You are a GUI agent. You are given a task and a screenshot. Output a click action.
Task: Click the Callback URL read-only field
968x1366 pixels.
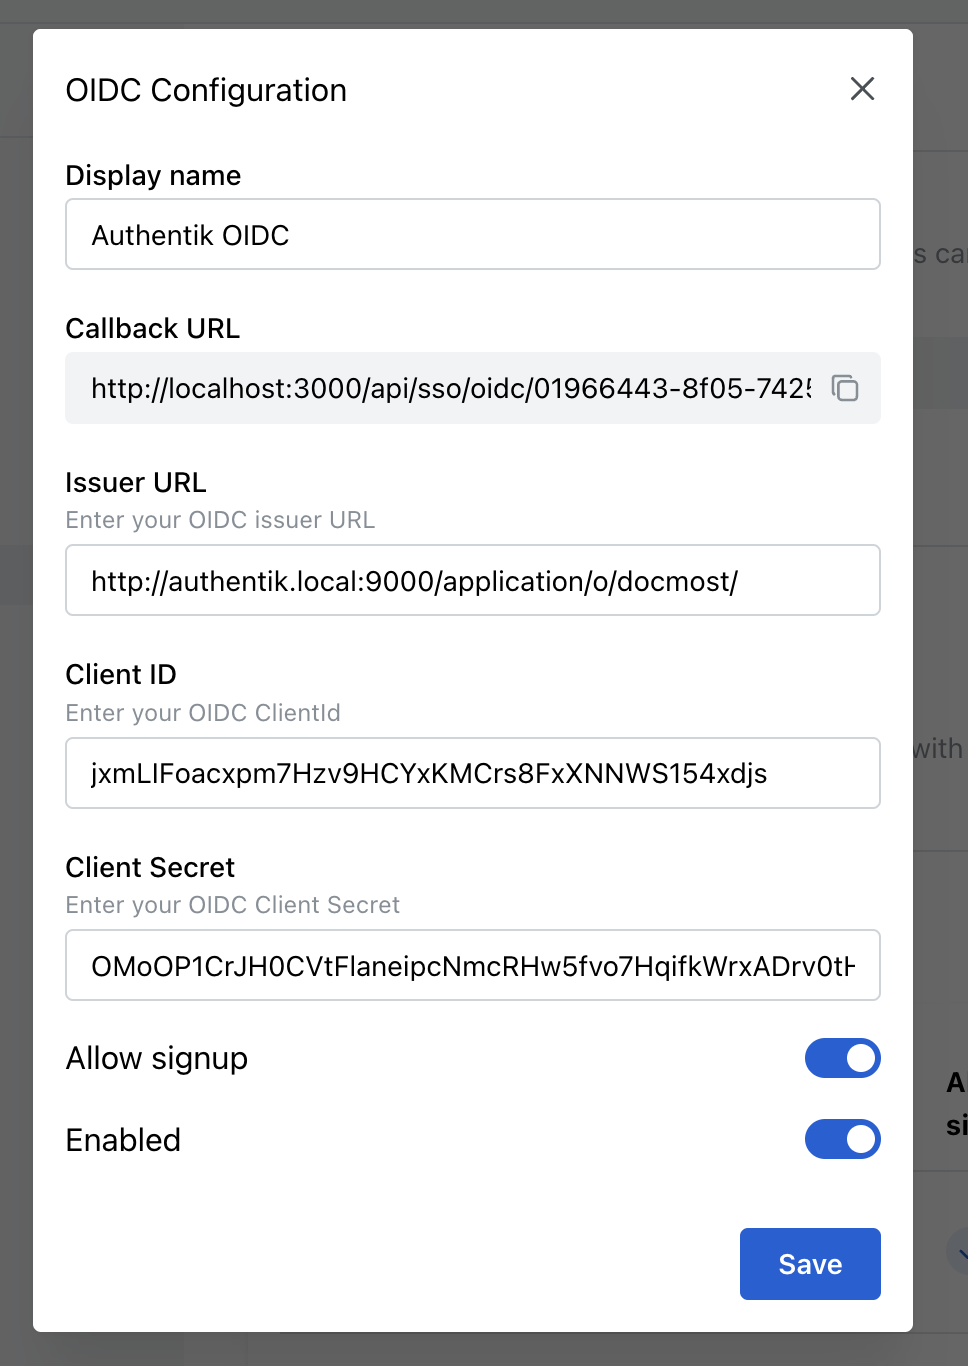pyautogui.click(x=450, y=388)
